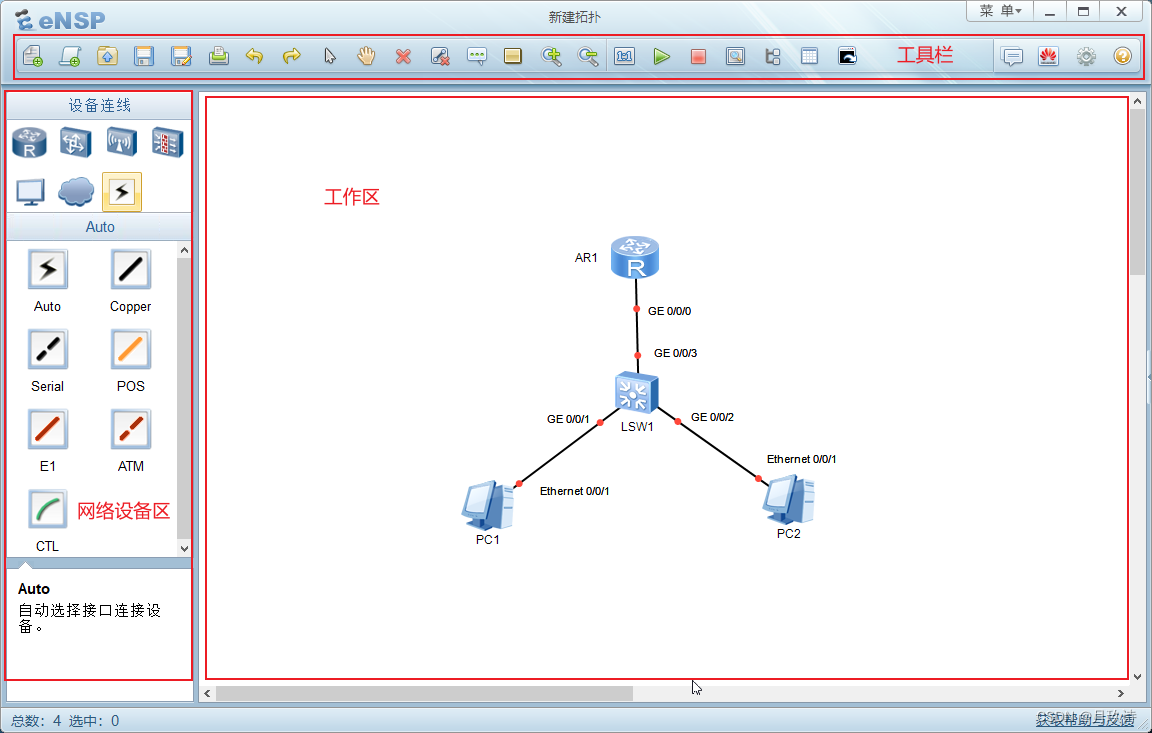The height and width of the screenshot is (733, 1152).
Task: Stop devices with red stop button
Action: click(698, 56)
